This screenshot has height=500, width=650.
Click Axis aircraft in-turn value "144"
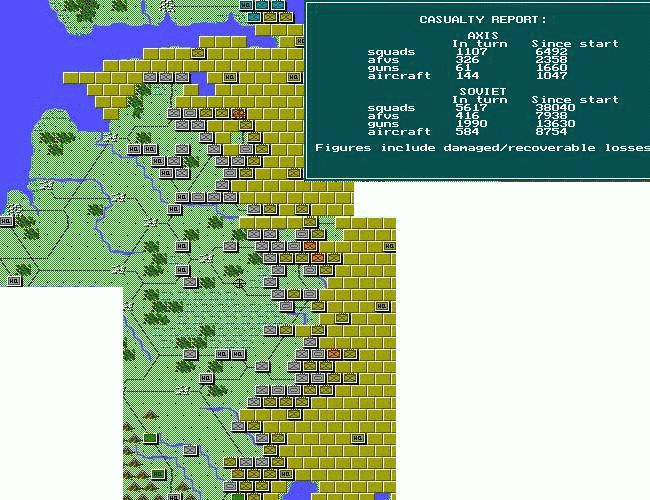click(x=467, y=75)
